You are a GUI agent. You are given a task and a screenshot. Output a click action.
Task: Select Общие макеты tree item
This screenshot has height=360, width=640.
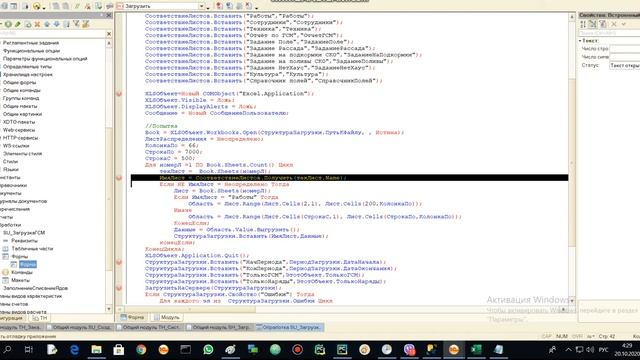pos(20,106)
